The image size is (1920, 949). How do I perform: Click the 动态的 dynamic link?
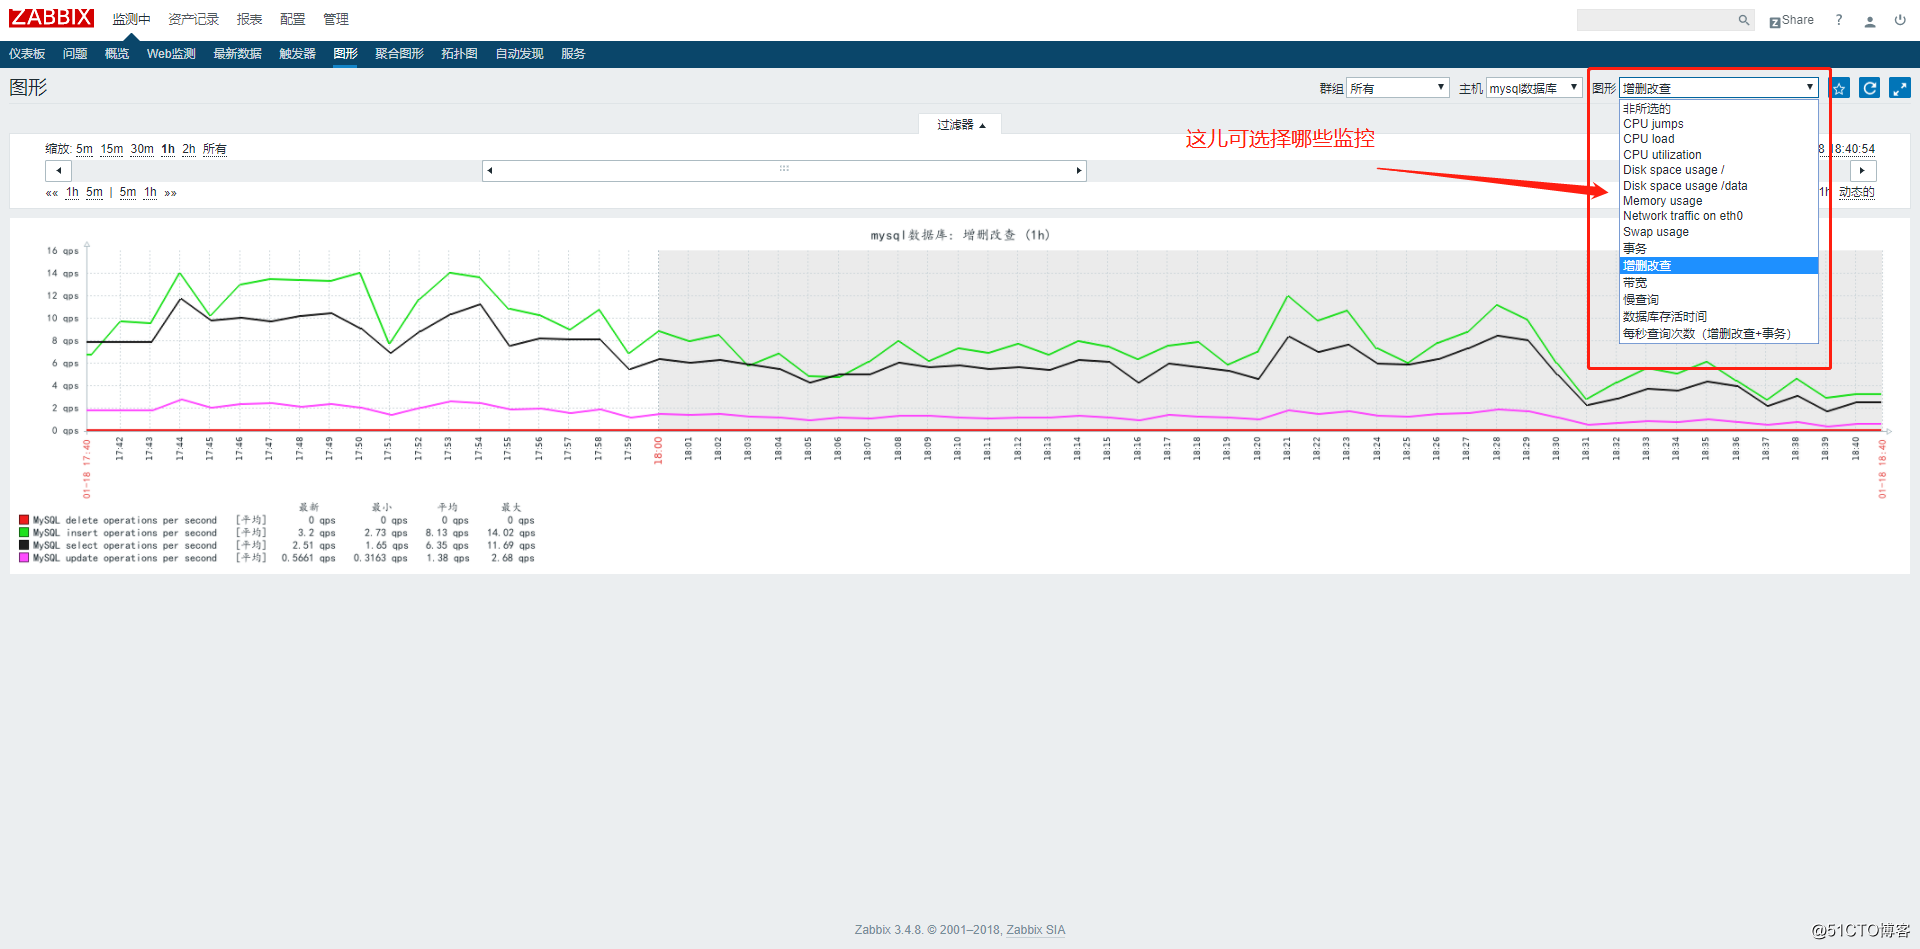point(1857,192)
